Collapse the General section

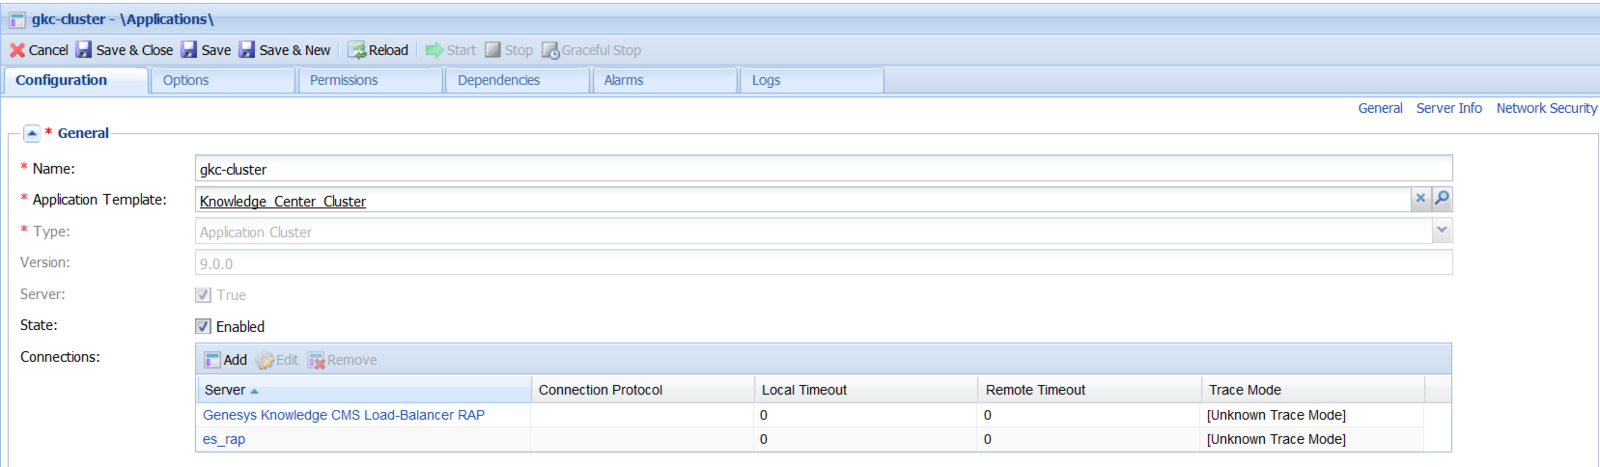(x=32, y=133)
